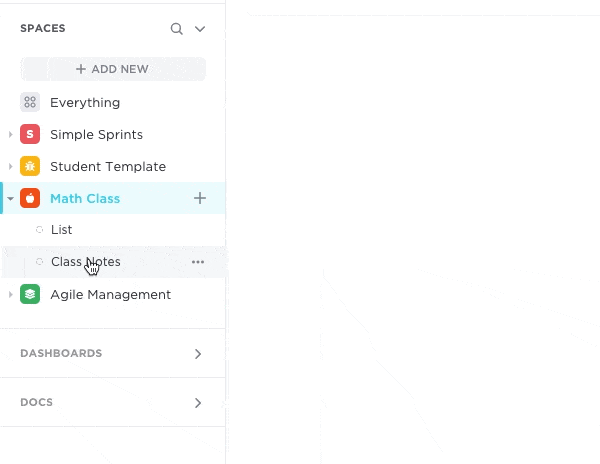
Task: Click the red Simple Sprints icon
Action: (30, 134)
